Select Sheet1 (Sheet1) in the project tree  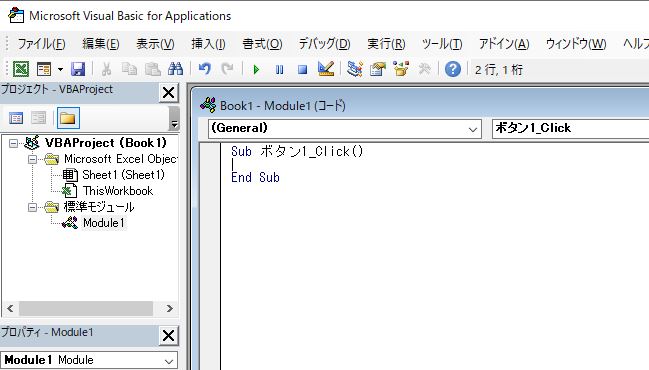pyautogui.click(x=123, y=175)
